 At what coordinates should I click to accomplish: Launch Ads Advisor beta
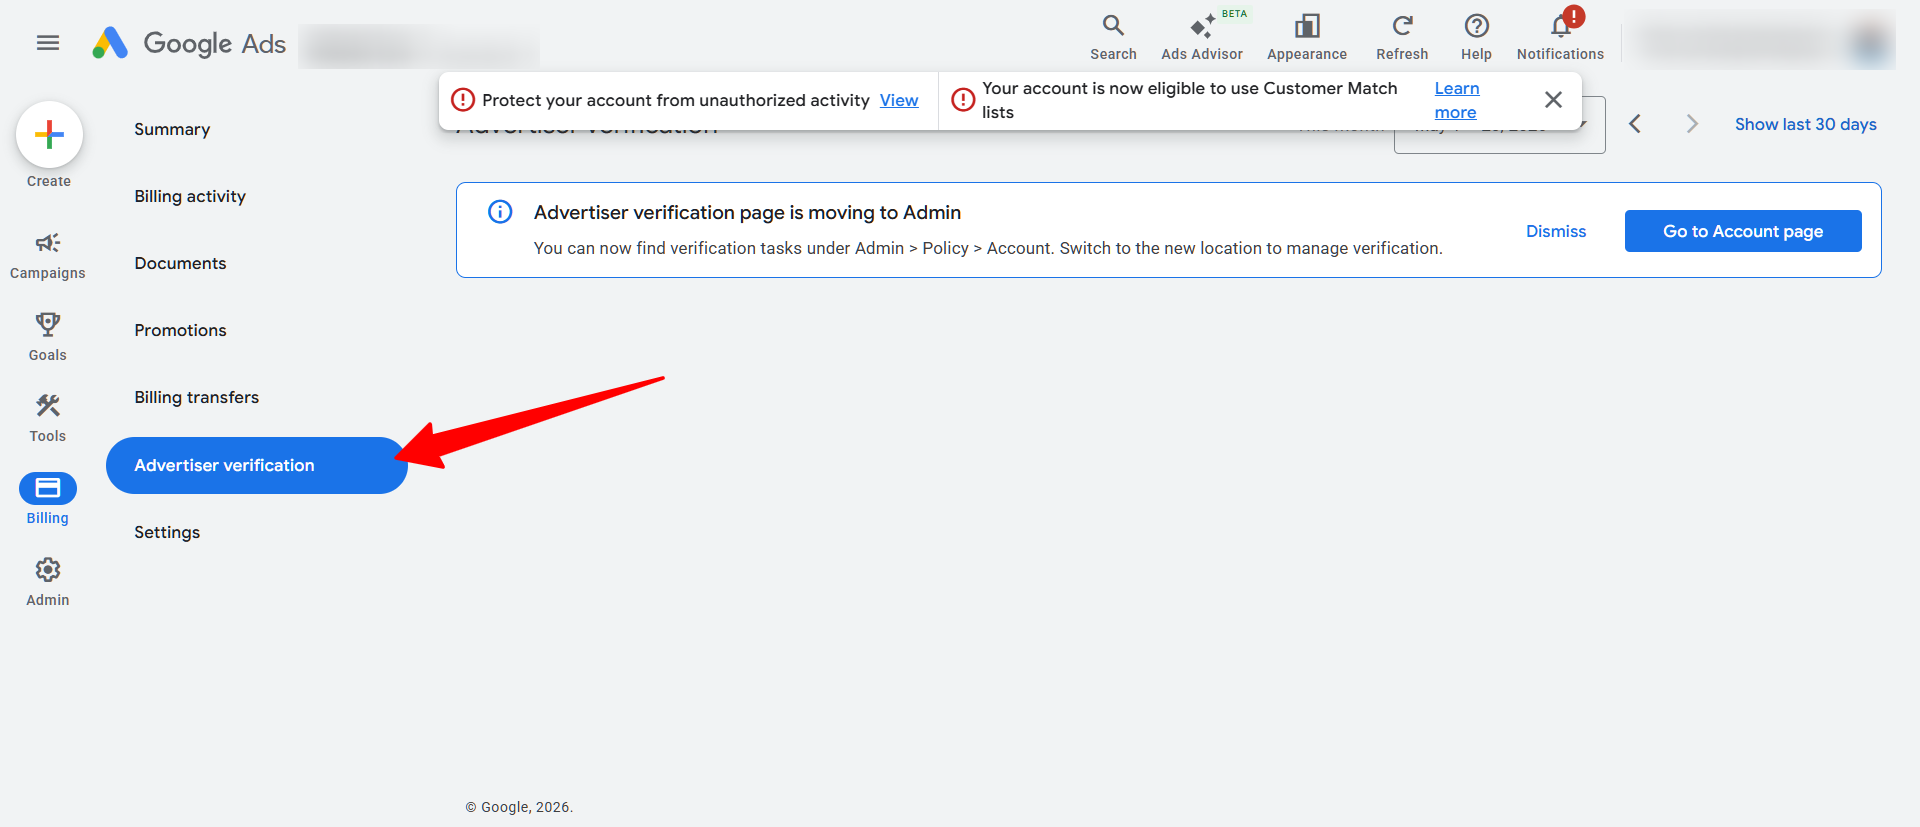1202,38
